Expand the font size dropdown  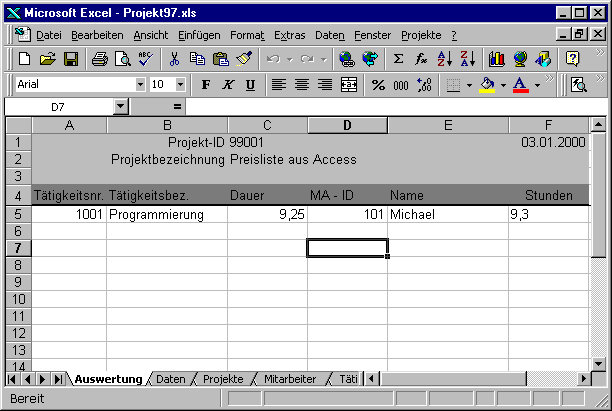pos(183,85)
